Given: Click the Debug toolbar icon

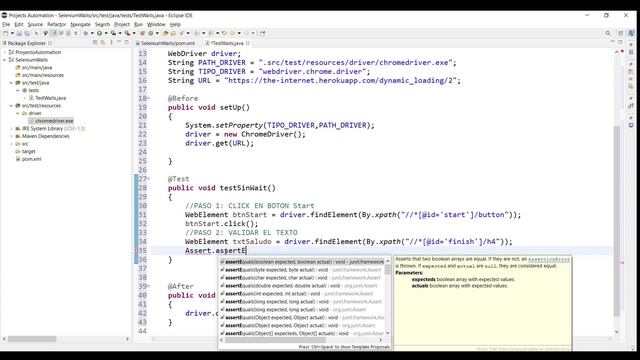Looking at the screenshot, I should pyautogui.click(x=85, y=33).
